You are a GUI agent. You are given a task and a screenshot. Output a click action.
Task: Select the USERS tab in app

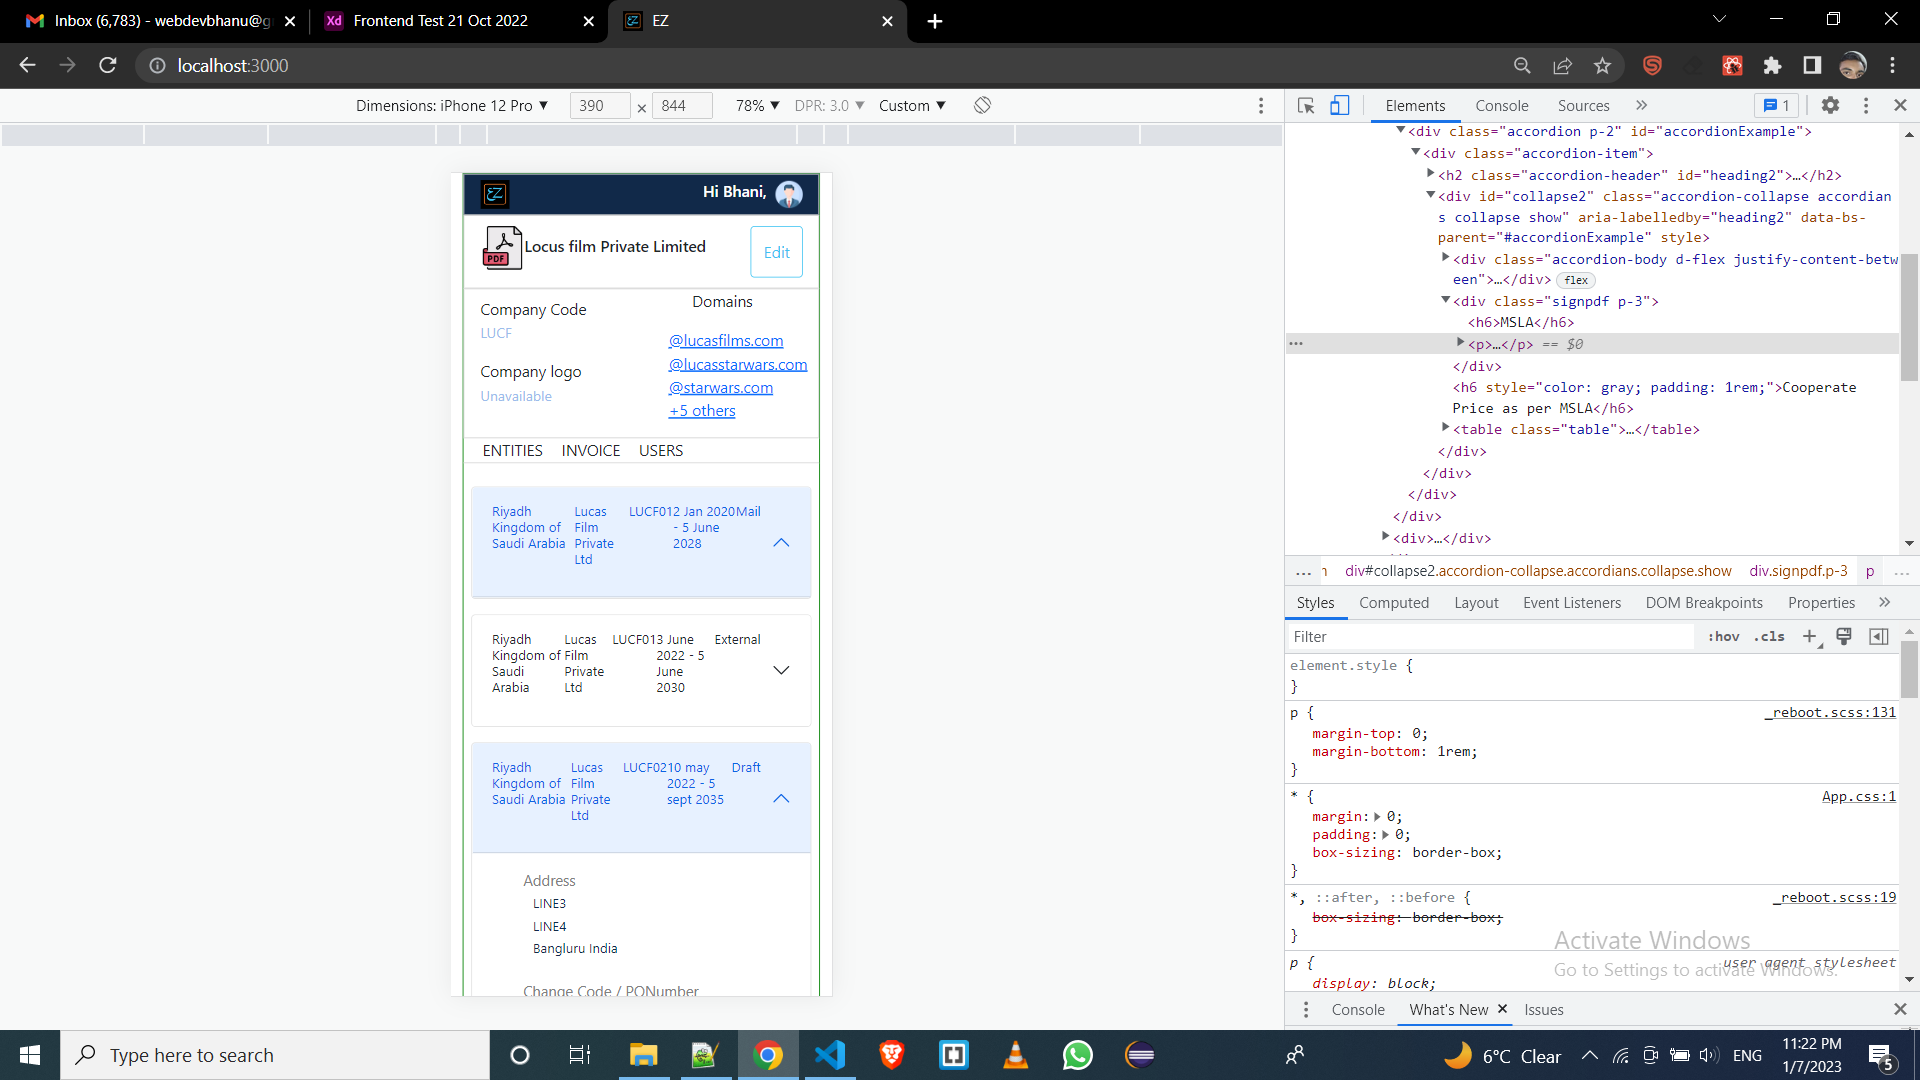(x=661, y=451)
